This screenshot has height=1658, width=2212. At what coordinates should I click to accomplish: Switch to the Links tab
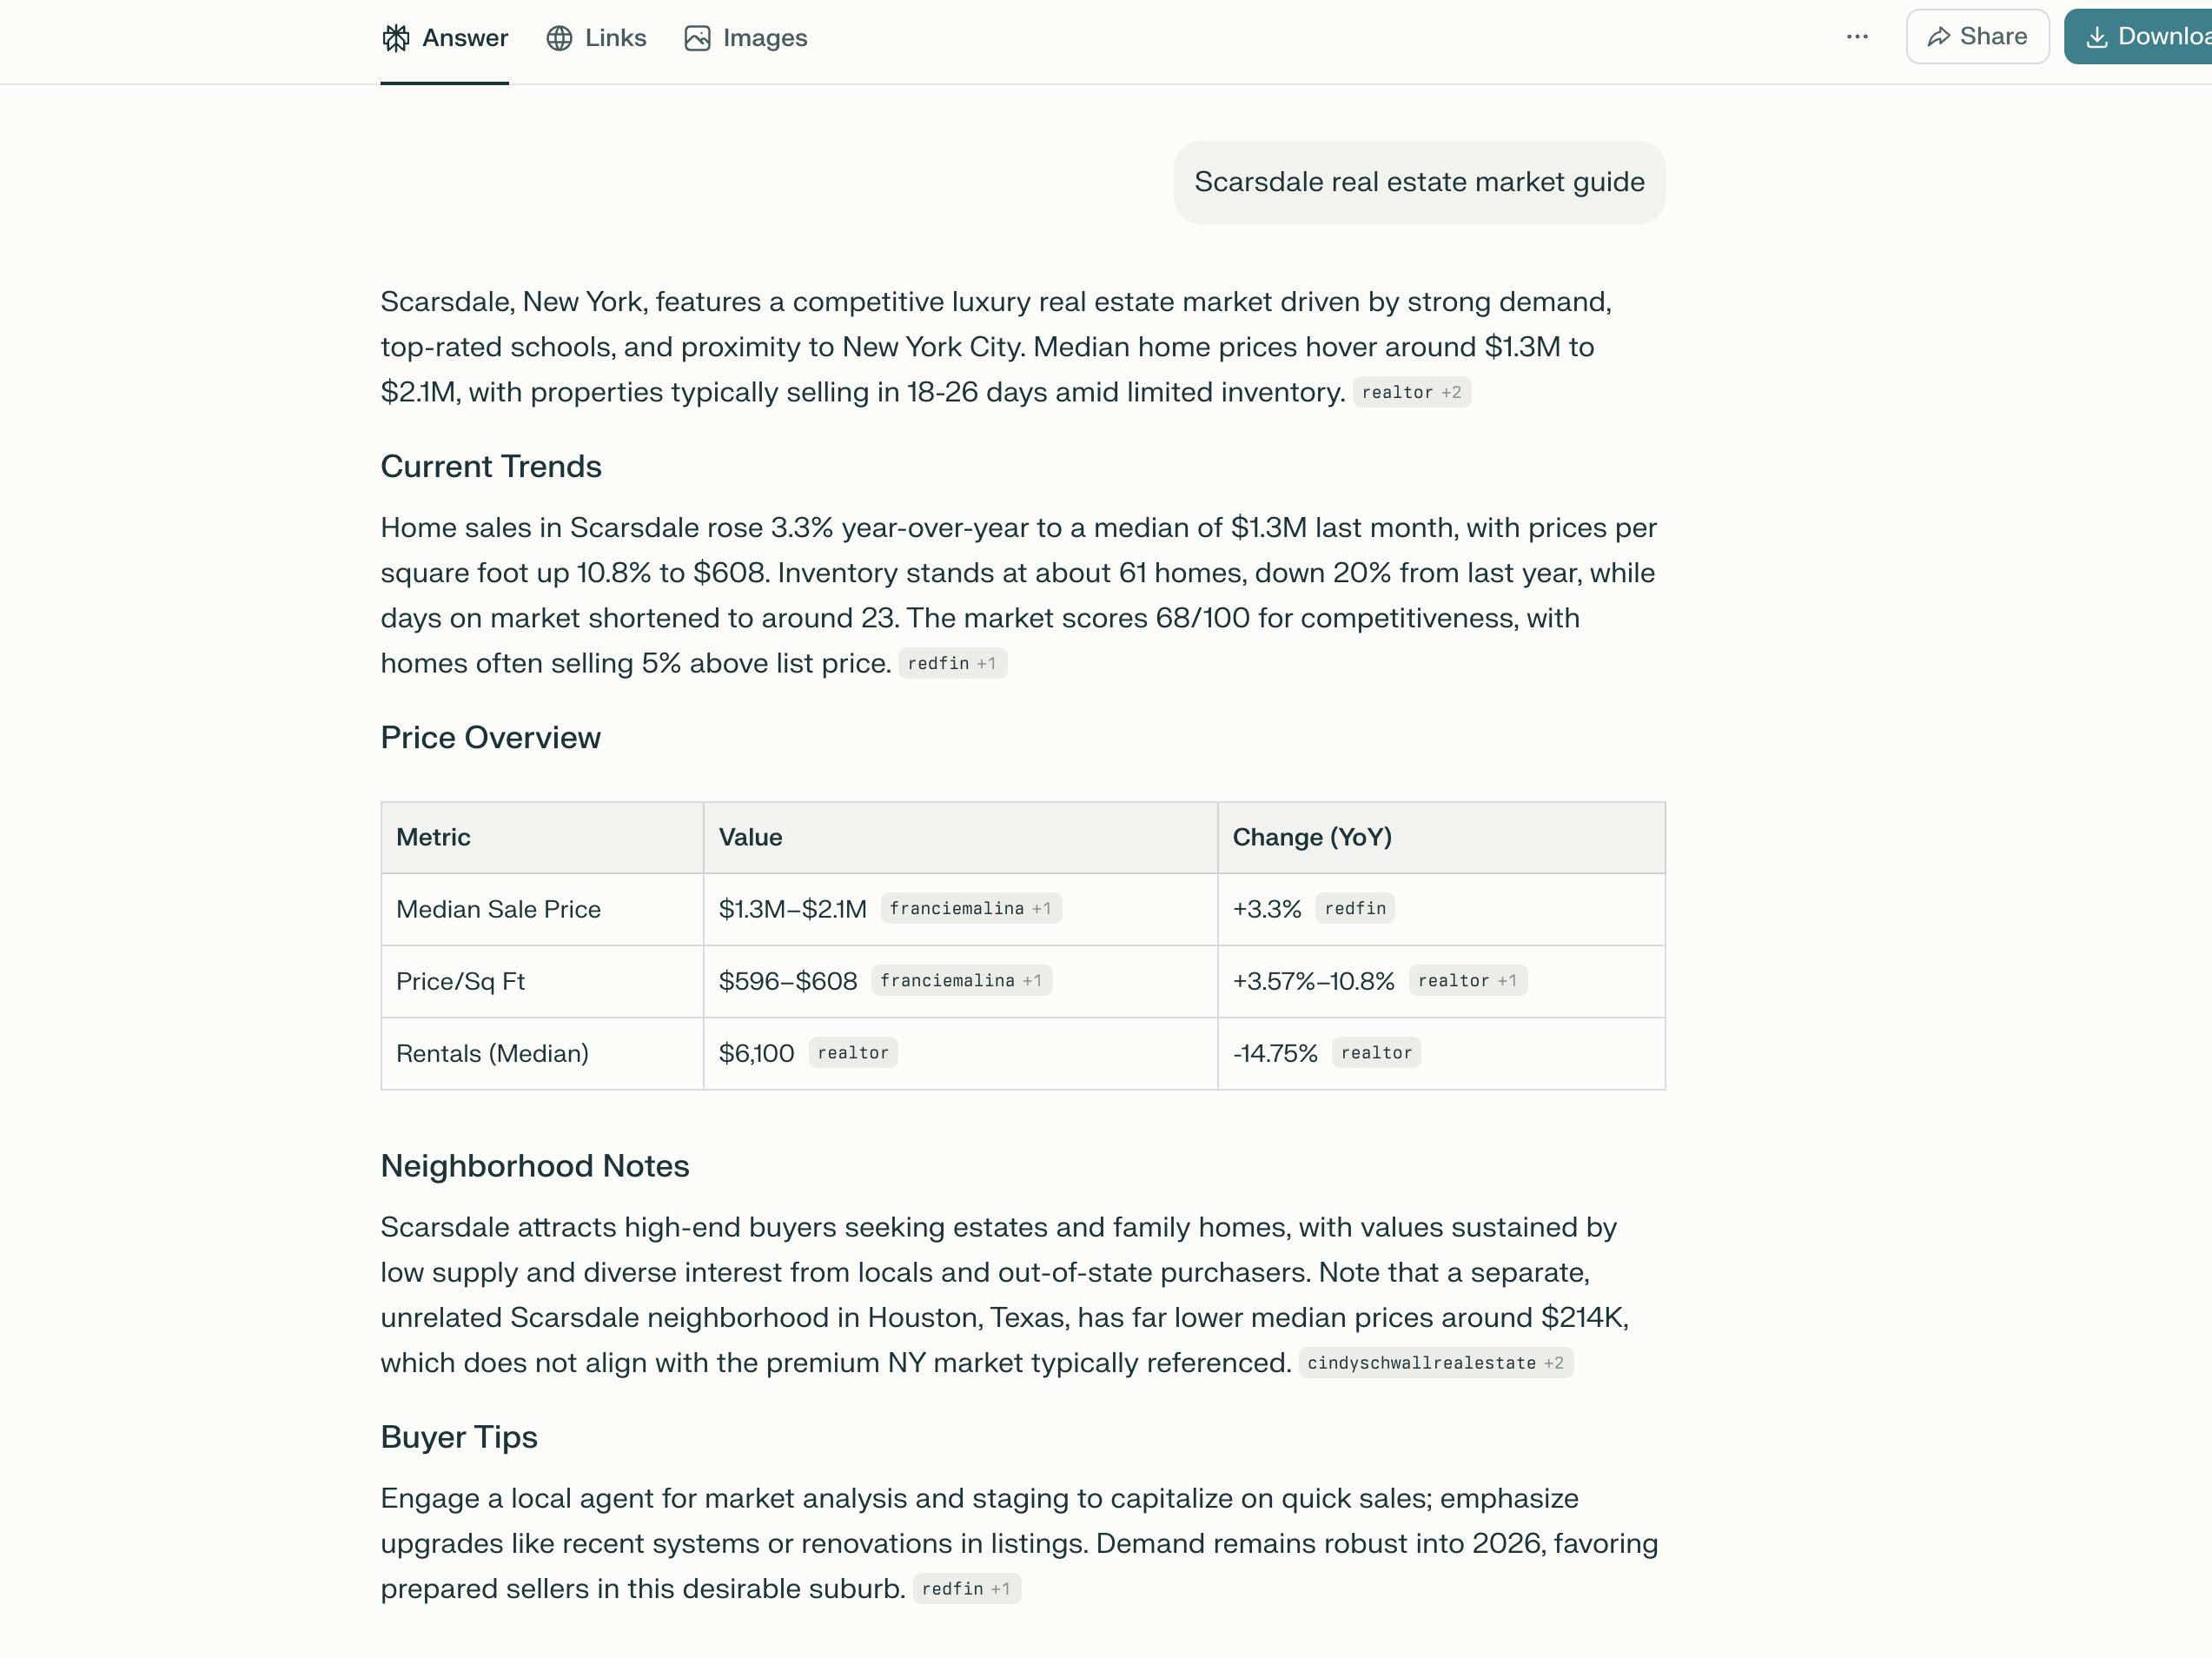[x=615, y=38]
